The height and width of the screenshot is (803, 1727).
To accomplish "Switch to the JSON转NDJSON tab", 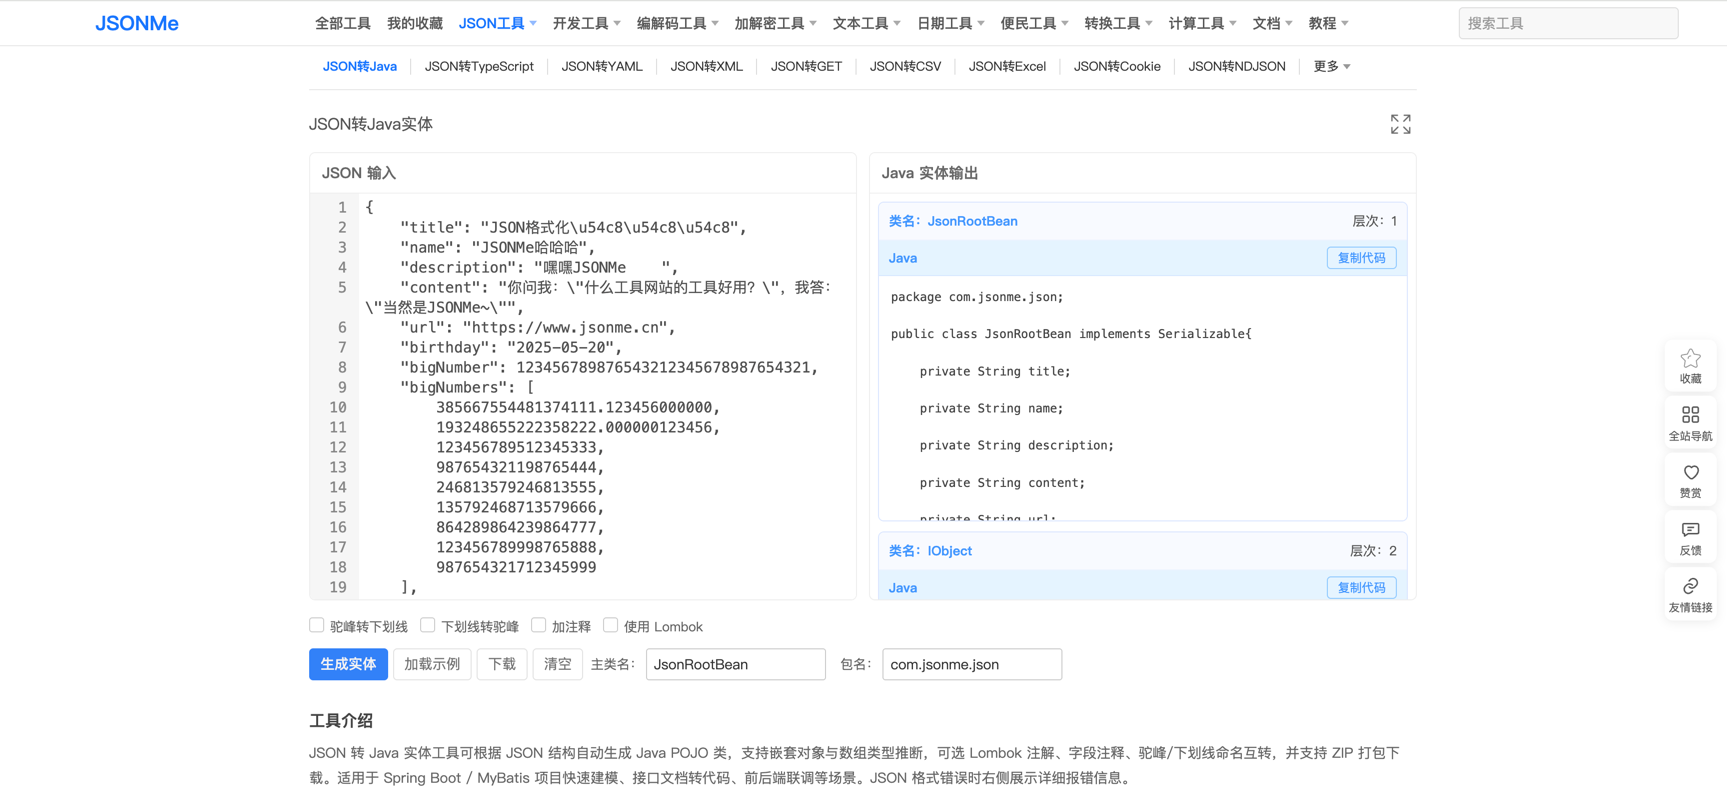I will (x=1237, y=66).
